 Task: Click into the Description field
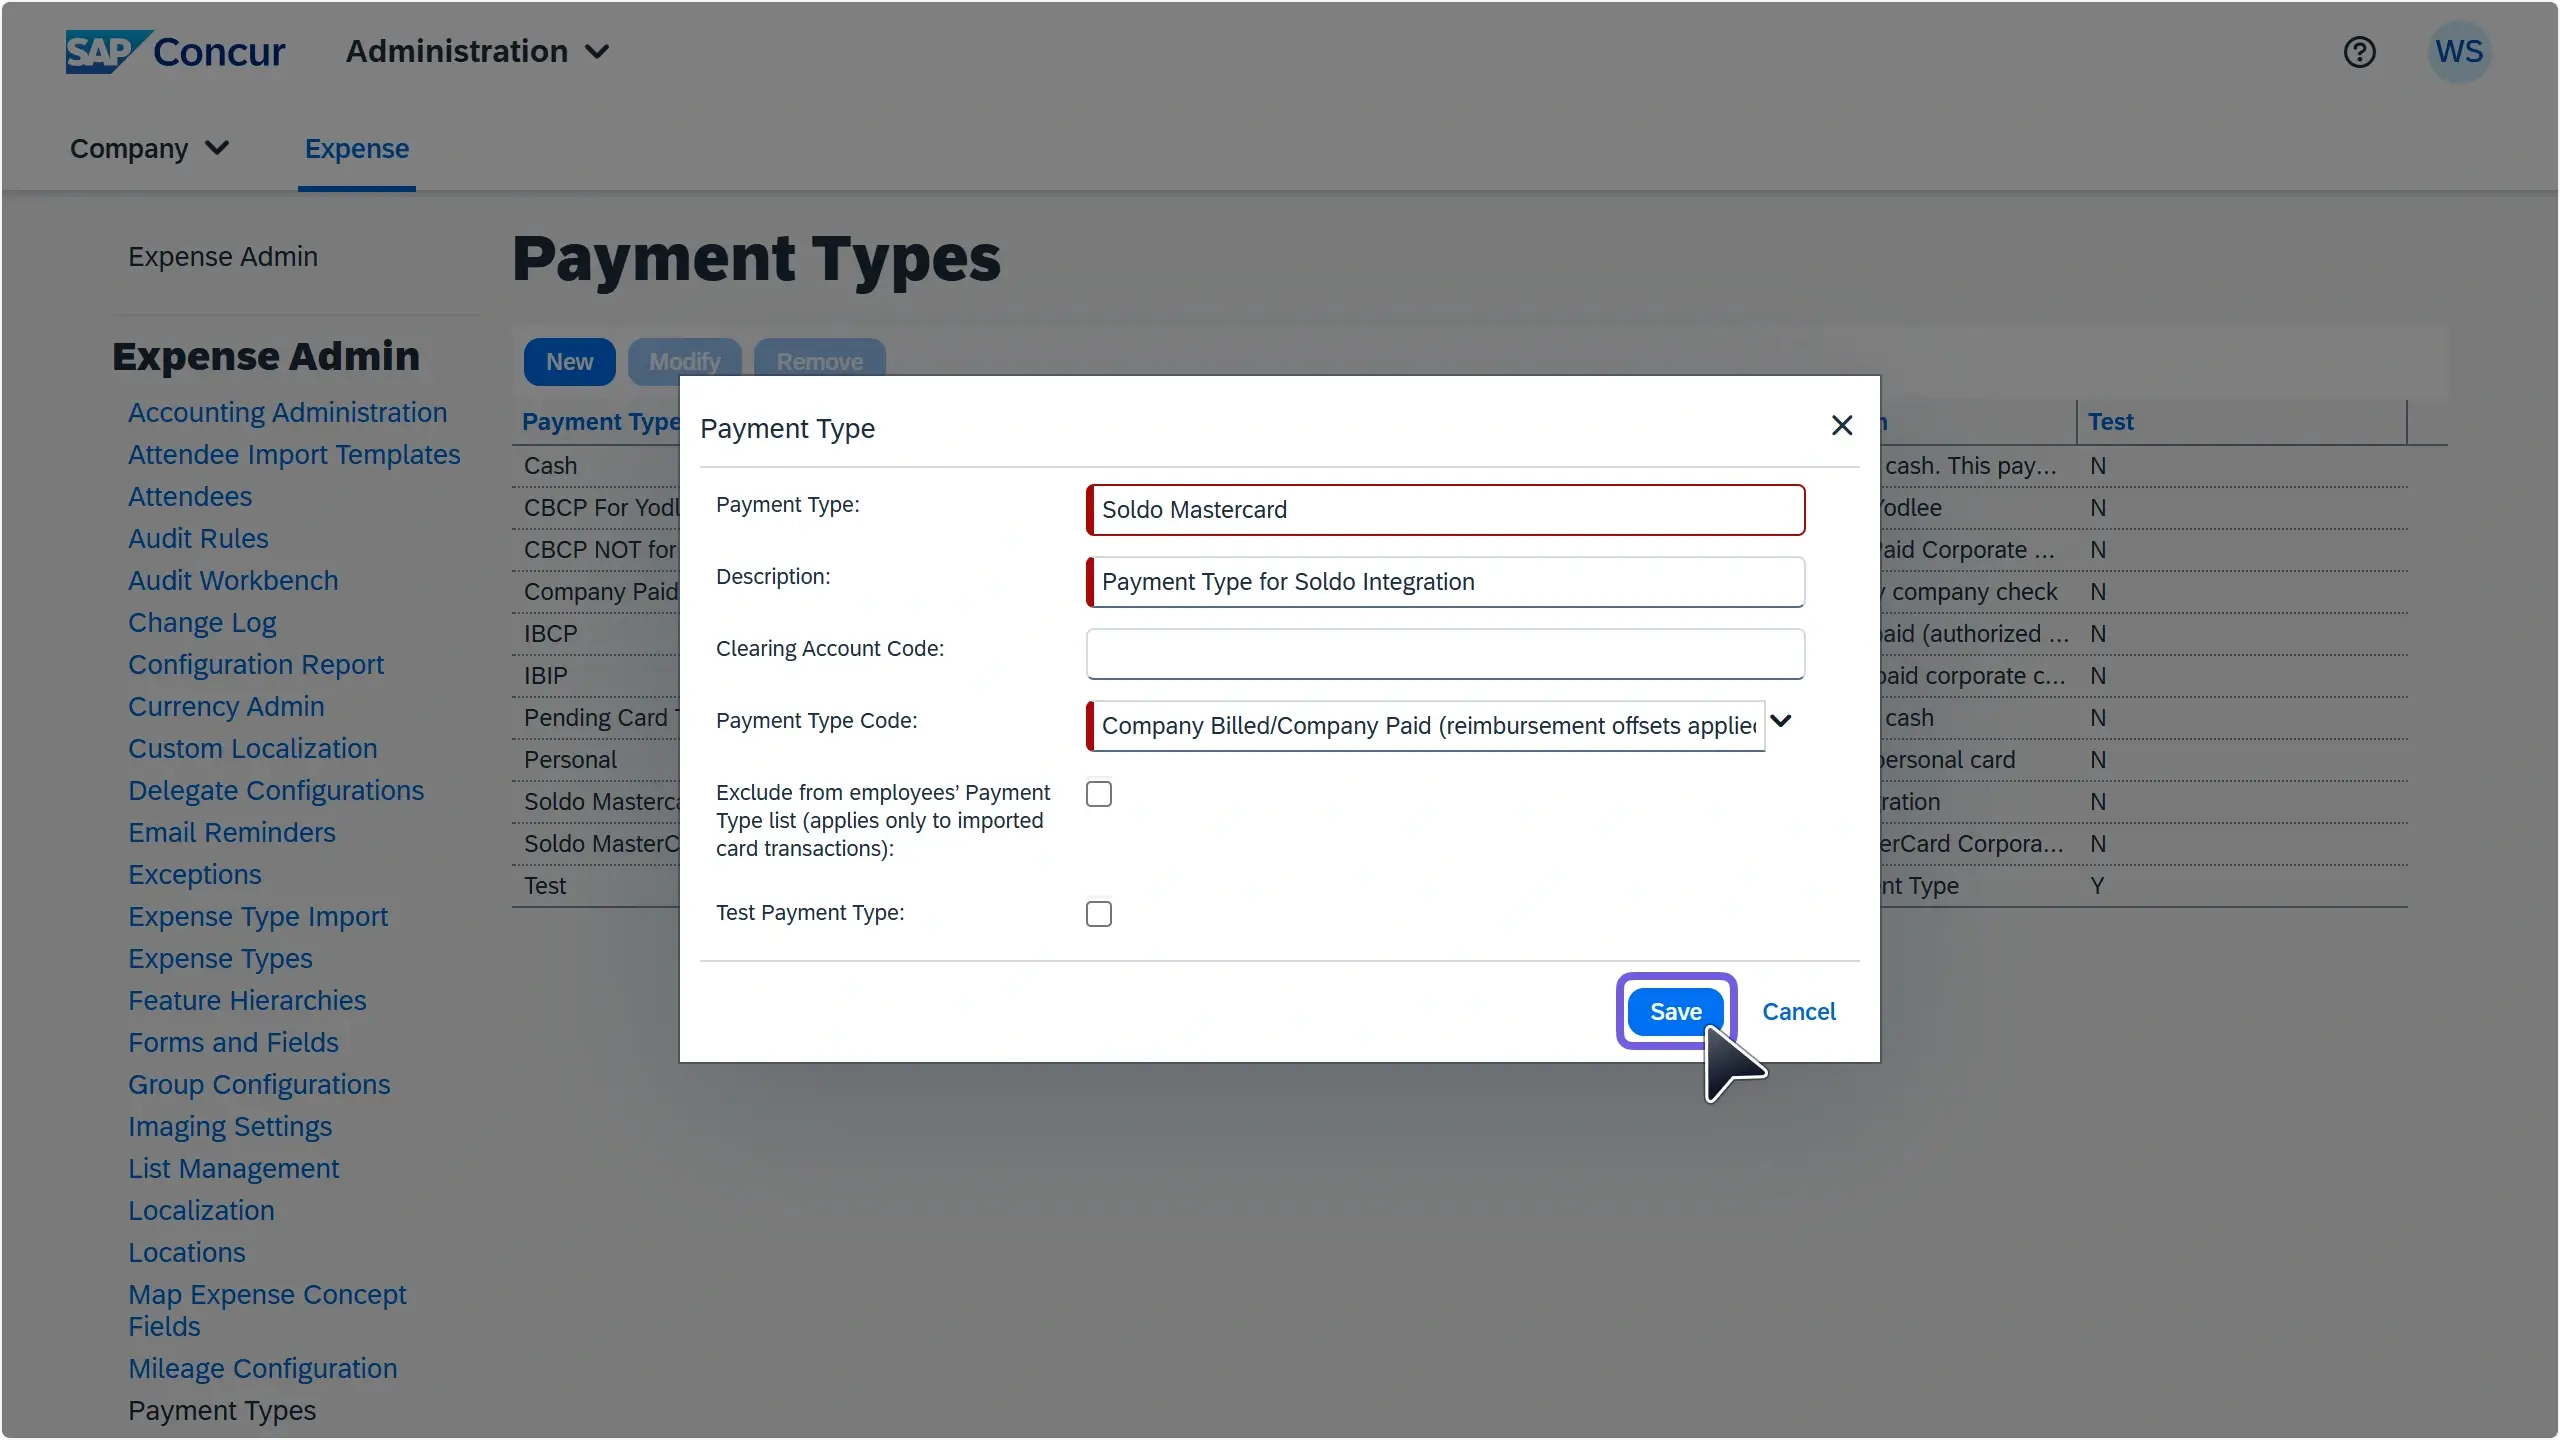coord(1445,581)
